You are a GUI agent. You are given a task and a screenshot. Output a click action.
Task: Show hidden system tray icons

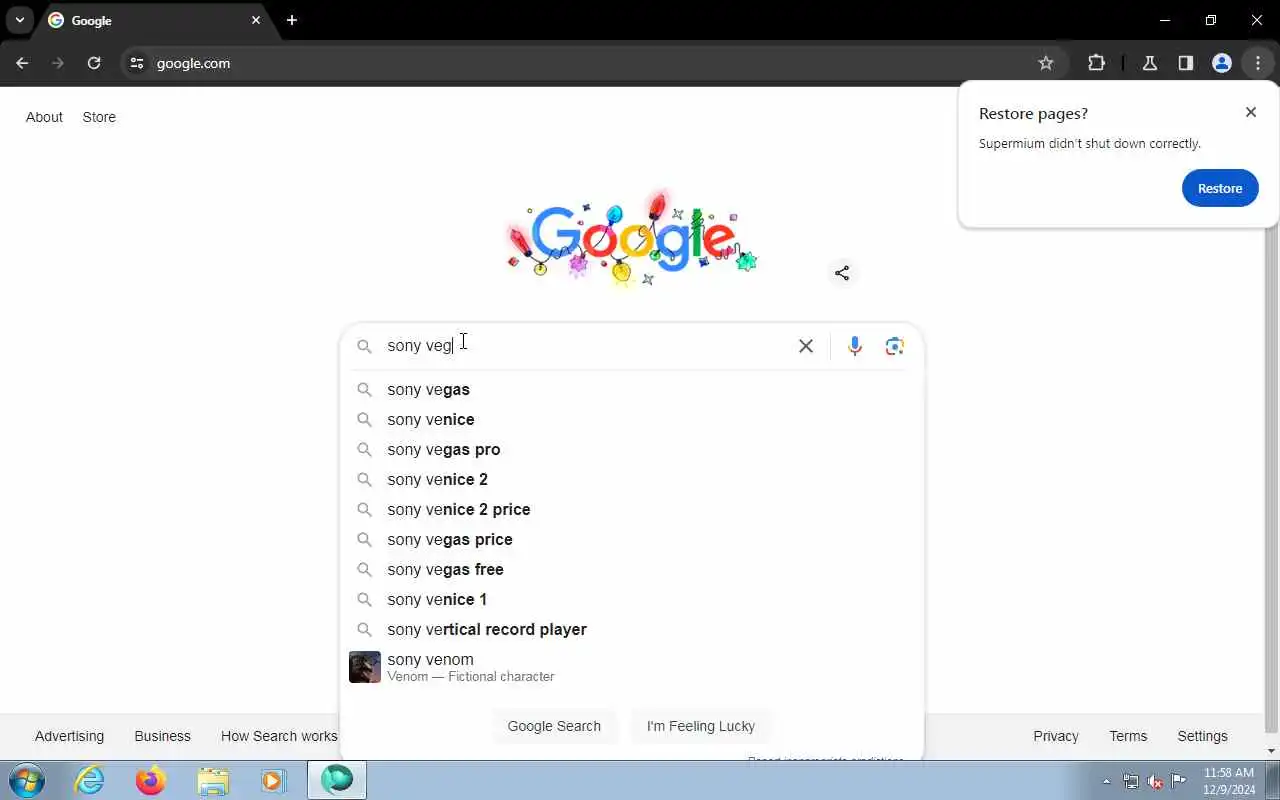tap(1106, 781)
